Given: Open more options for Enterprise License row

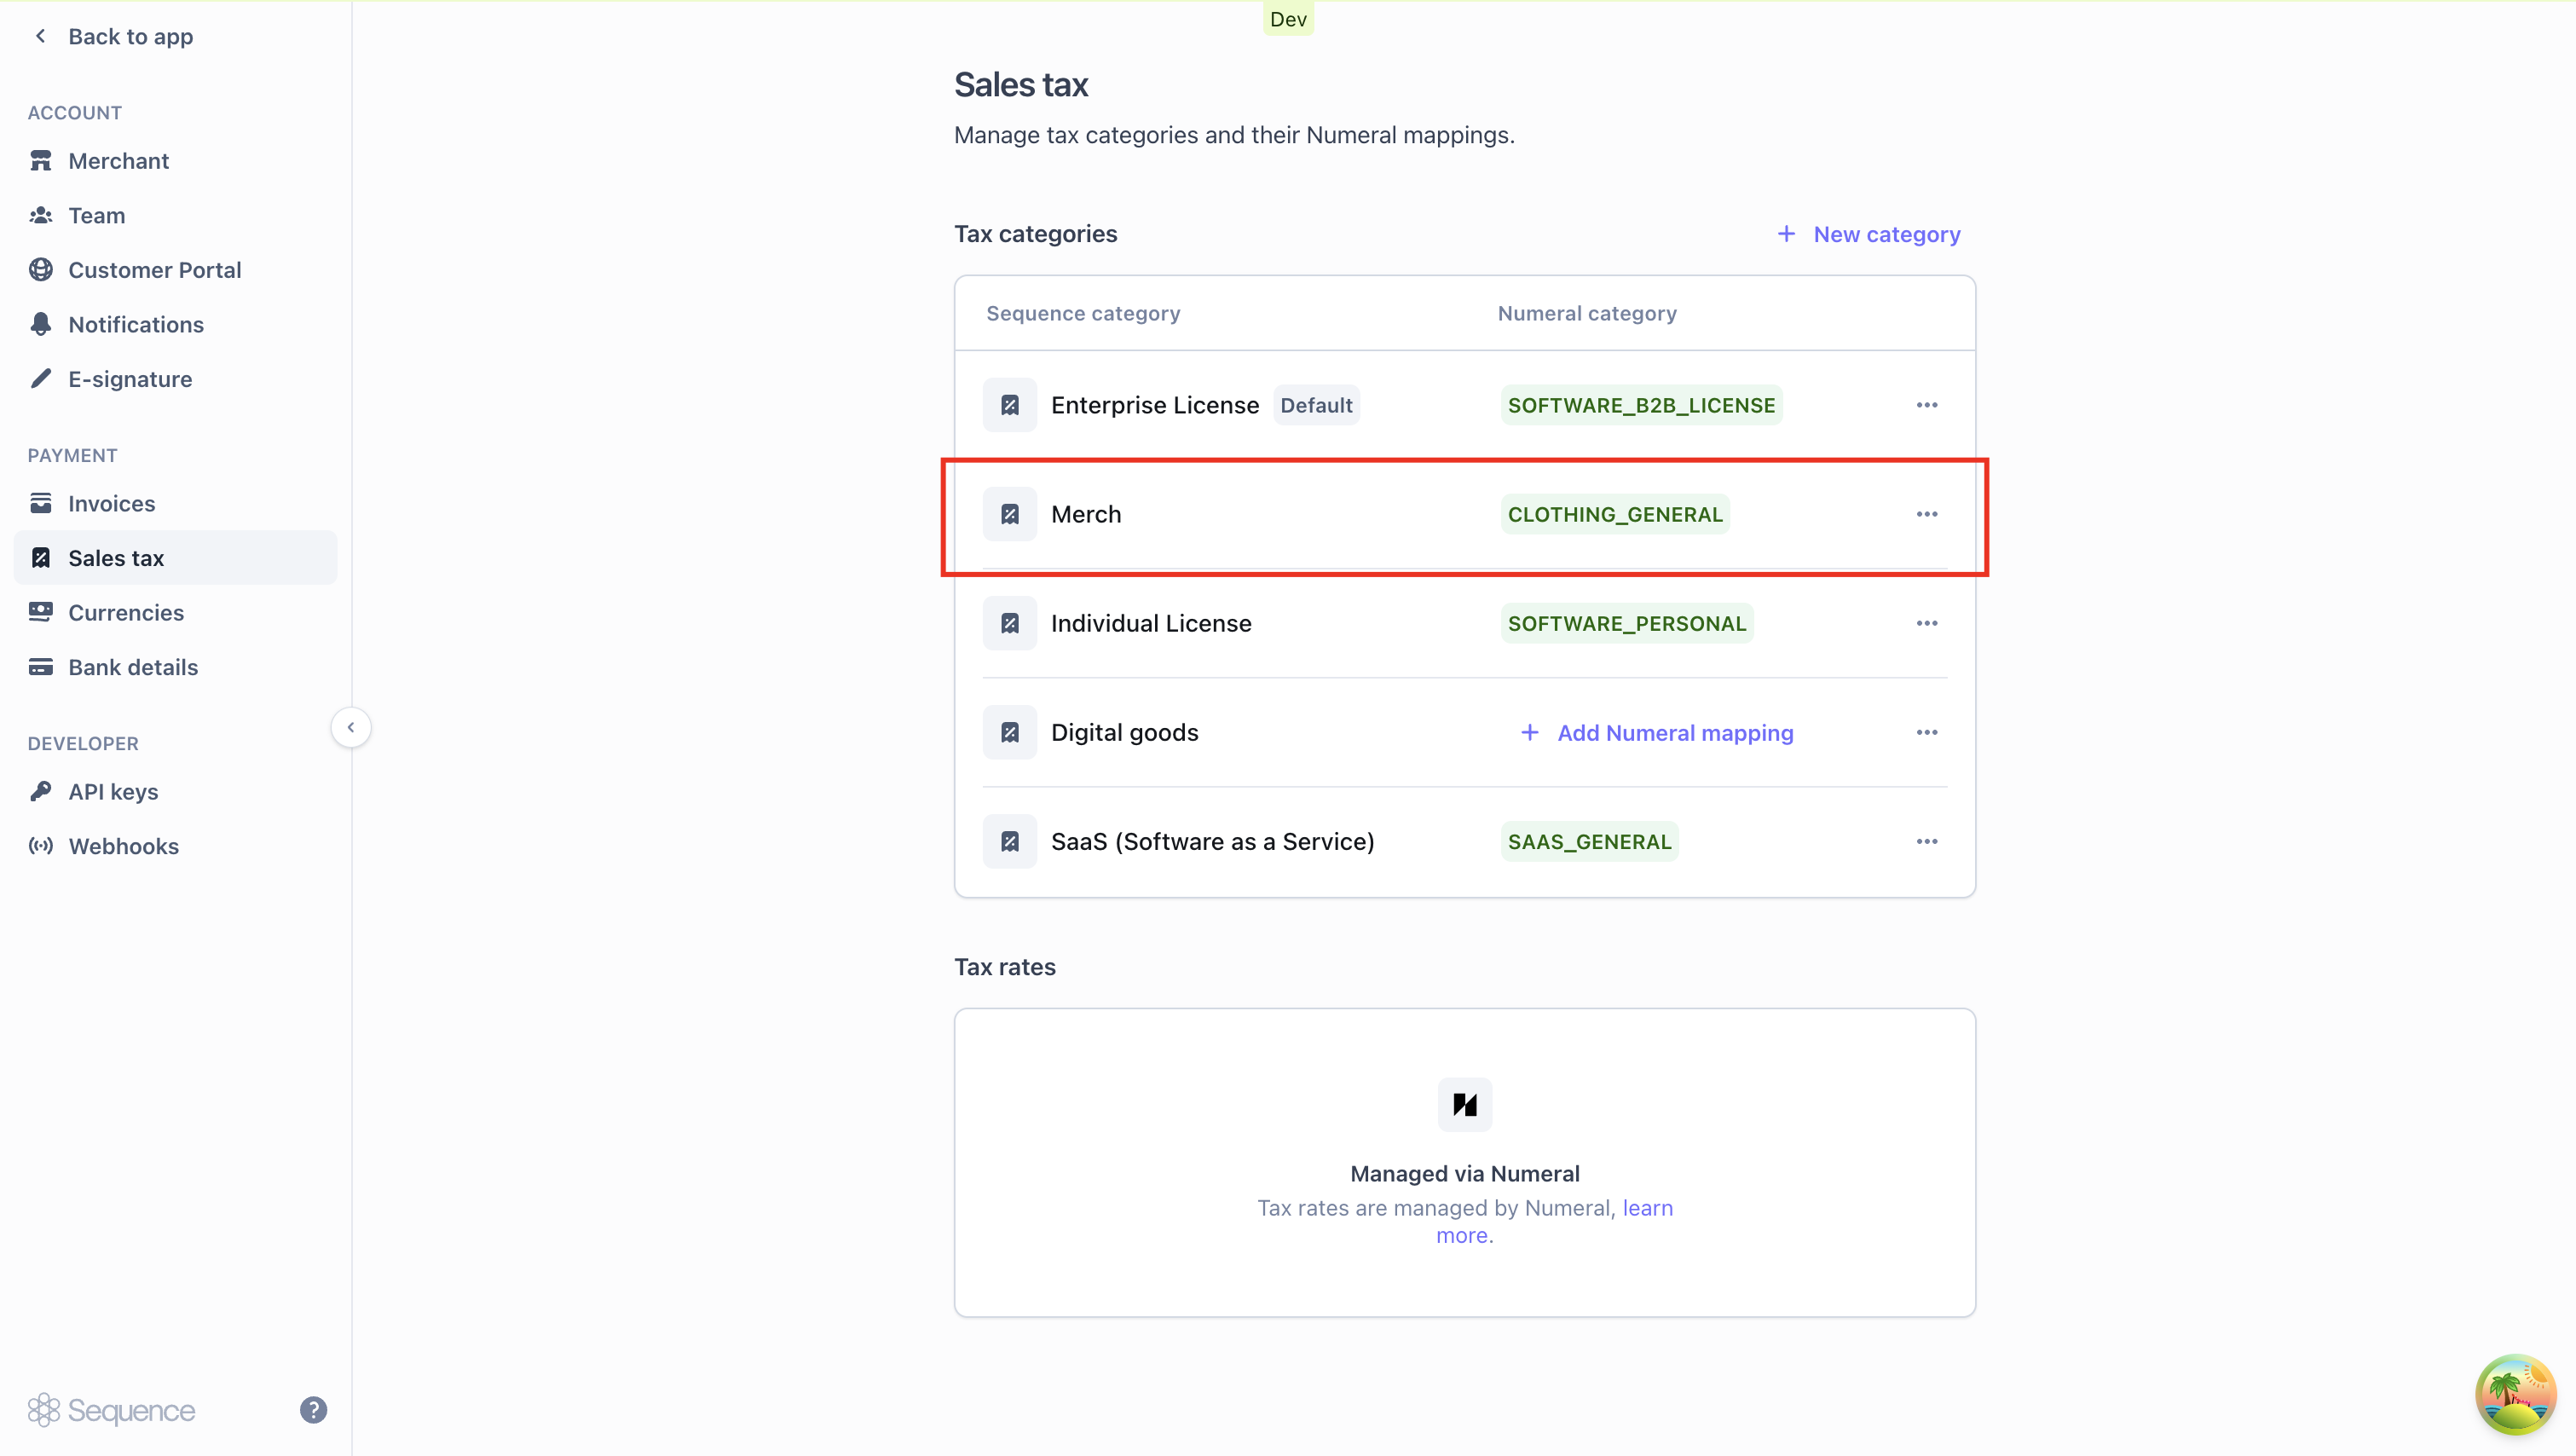Looking at the screenshot, I should tap(1926, 405).
